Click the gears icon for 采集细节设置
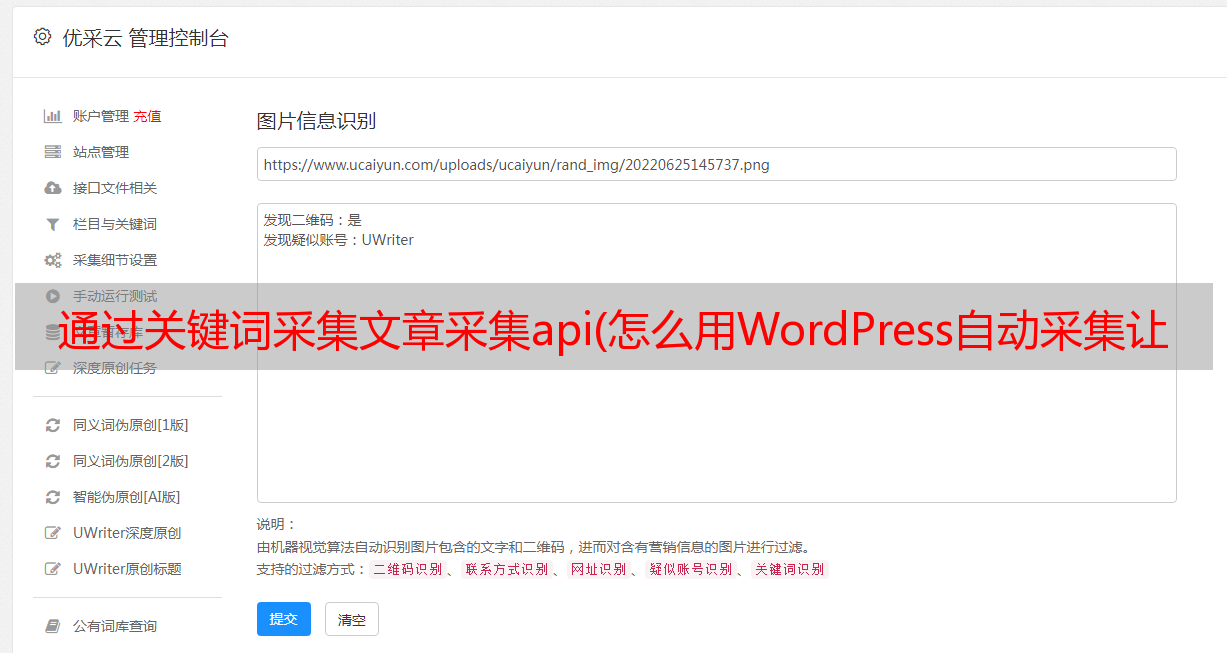The image size is (1227, 653). point(53,260)
